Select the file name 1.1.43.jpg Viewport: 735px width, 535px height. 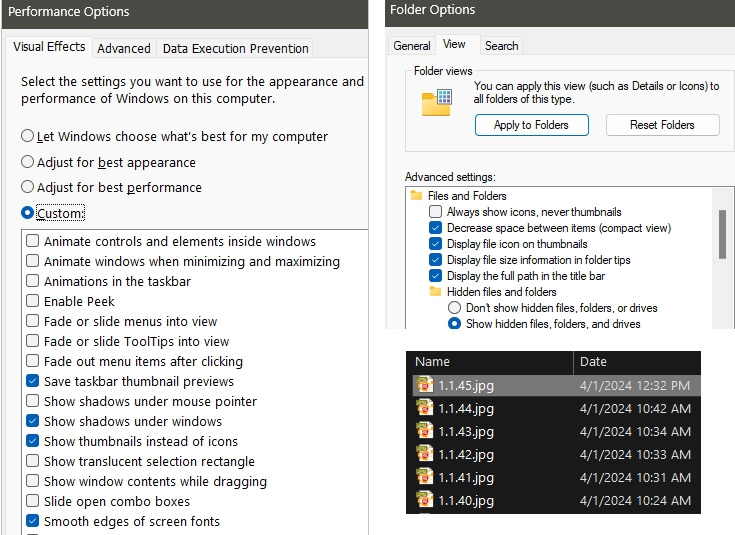pyautogui.click(x=466, y=431)
